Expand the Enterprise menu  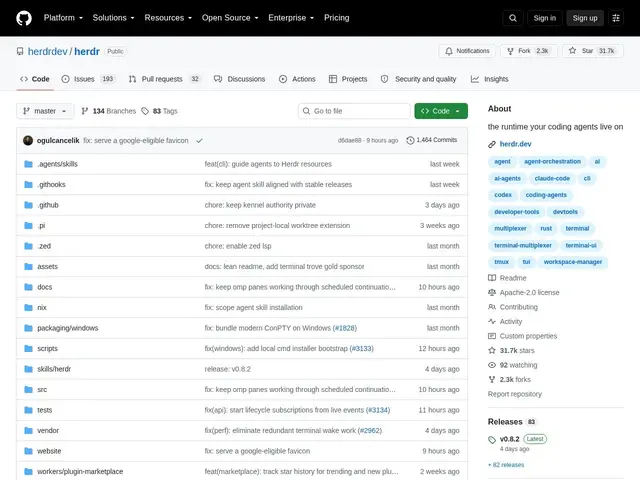[291, 18]
